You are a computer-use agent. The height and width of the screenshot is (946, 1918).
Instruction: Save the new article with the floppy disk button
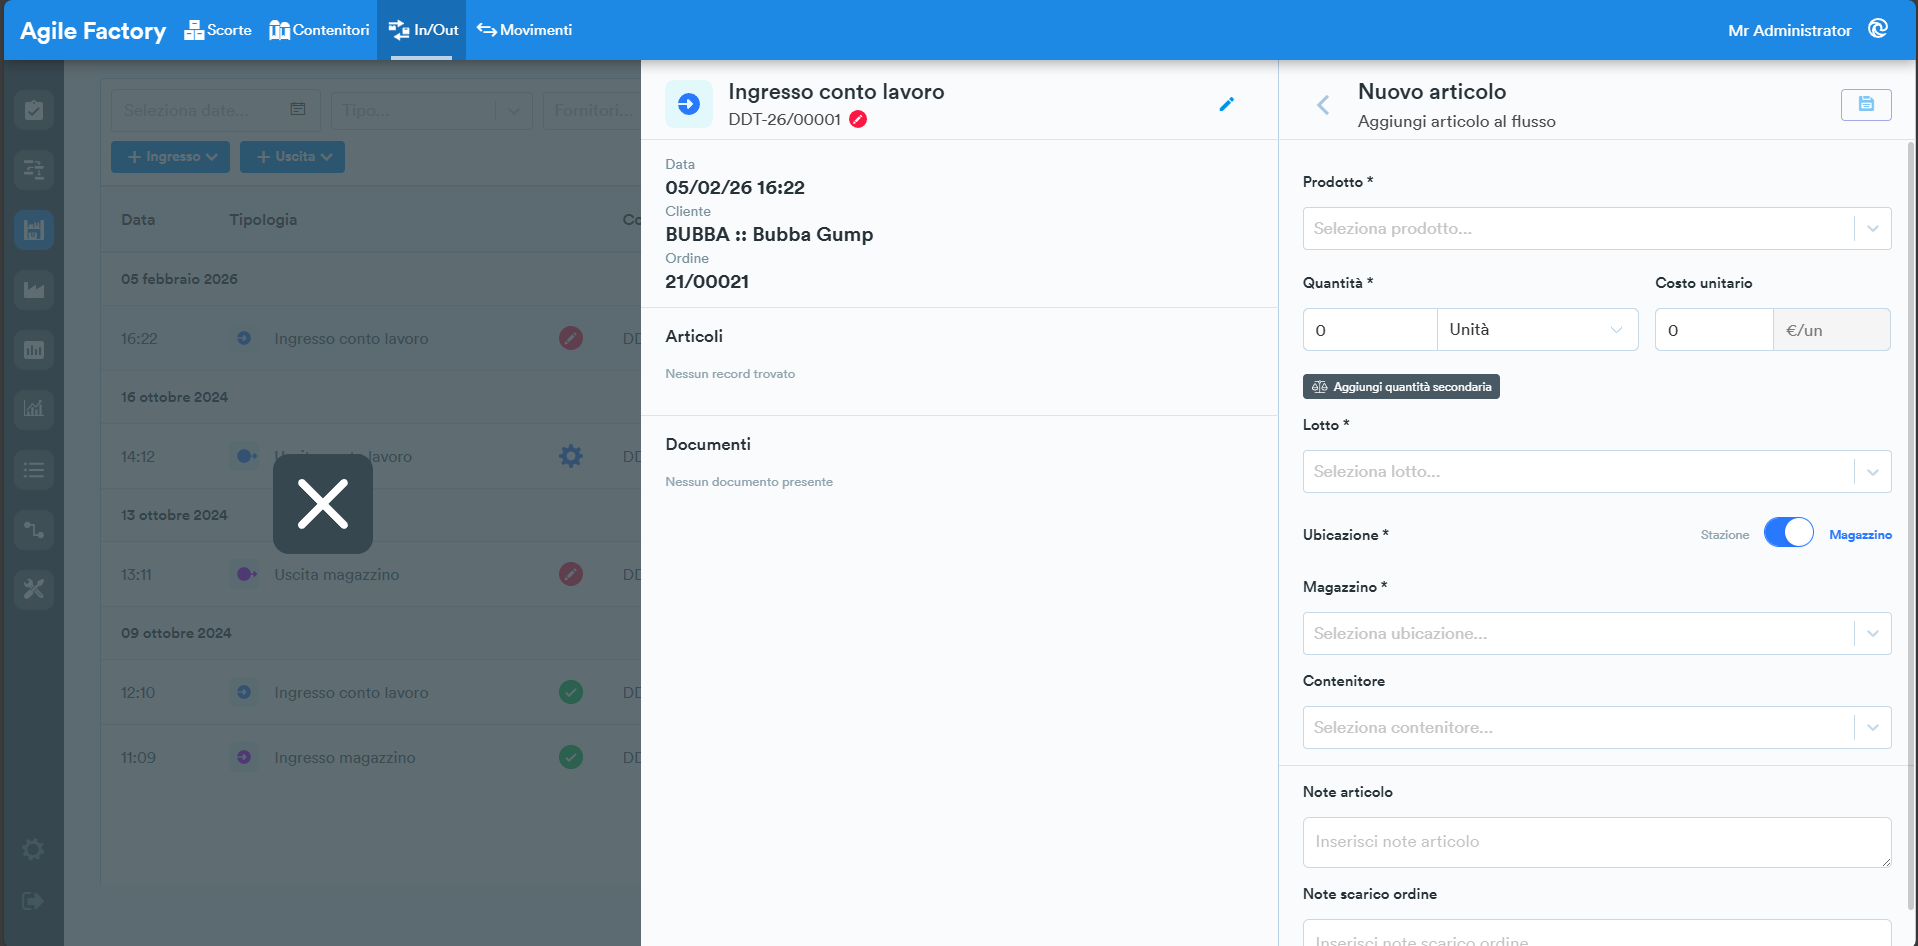(x=1866, y=104)
